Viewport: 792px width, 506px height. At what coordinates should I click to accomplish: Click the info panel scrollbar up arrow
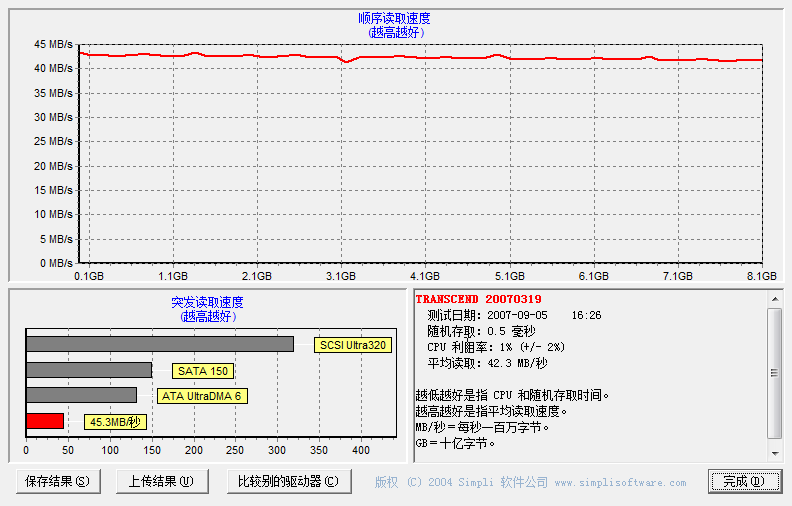(775, 299)
